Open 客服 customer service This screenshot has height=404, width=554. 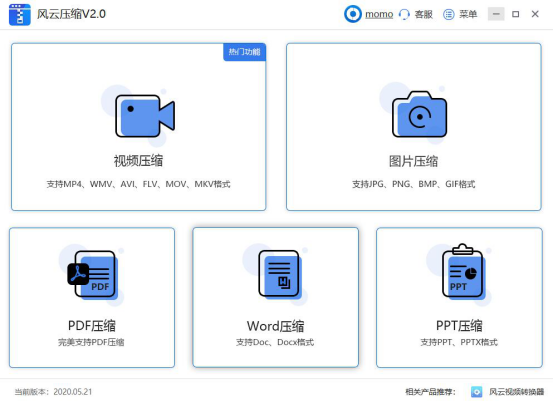(x=423, y=14)
